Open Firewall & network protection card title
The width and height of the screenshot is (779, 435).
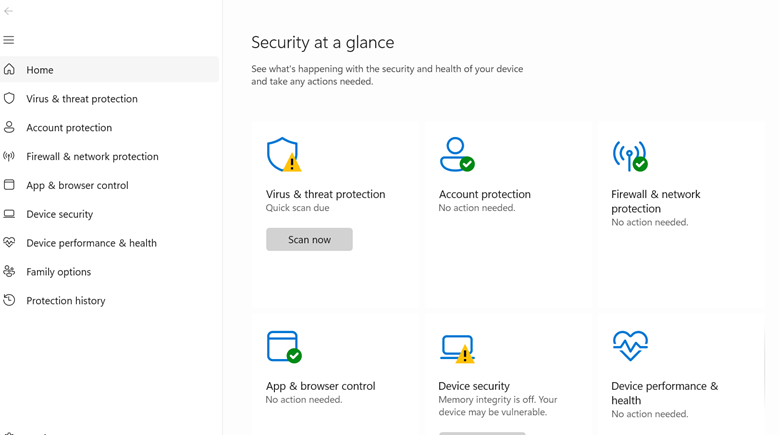(655, 201)
